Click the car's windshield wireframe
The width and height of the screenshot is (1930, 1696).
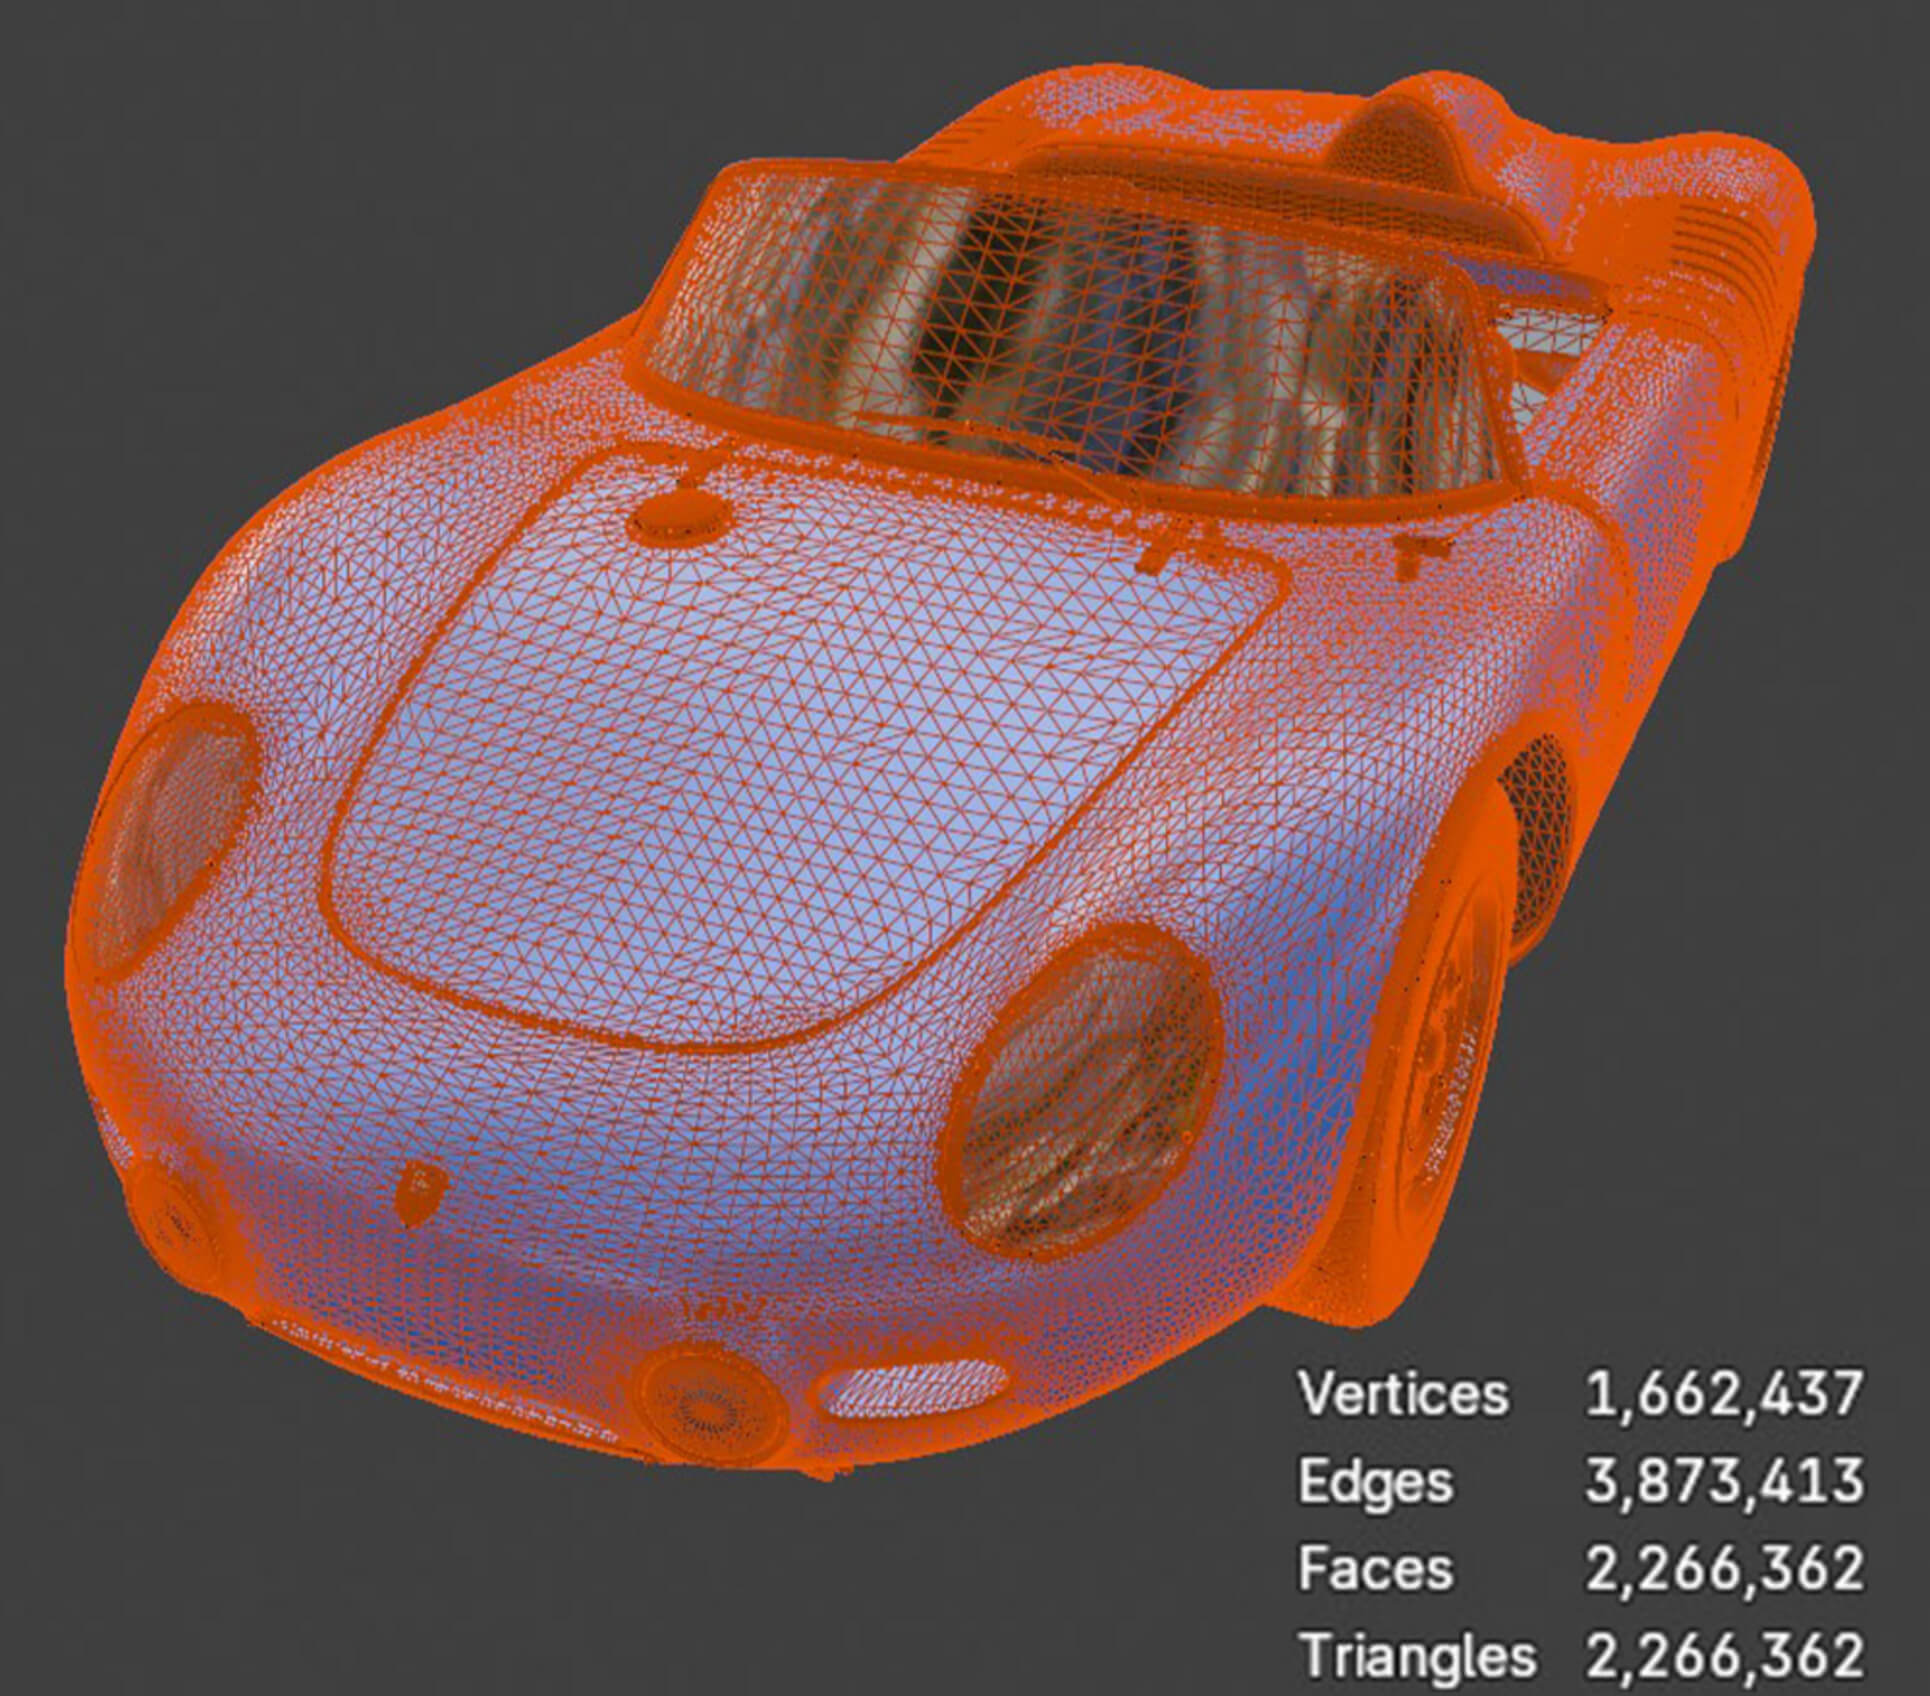1080,340
